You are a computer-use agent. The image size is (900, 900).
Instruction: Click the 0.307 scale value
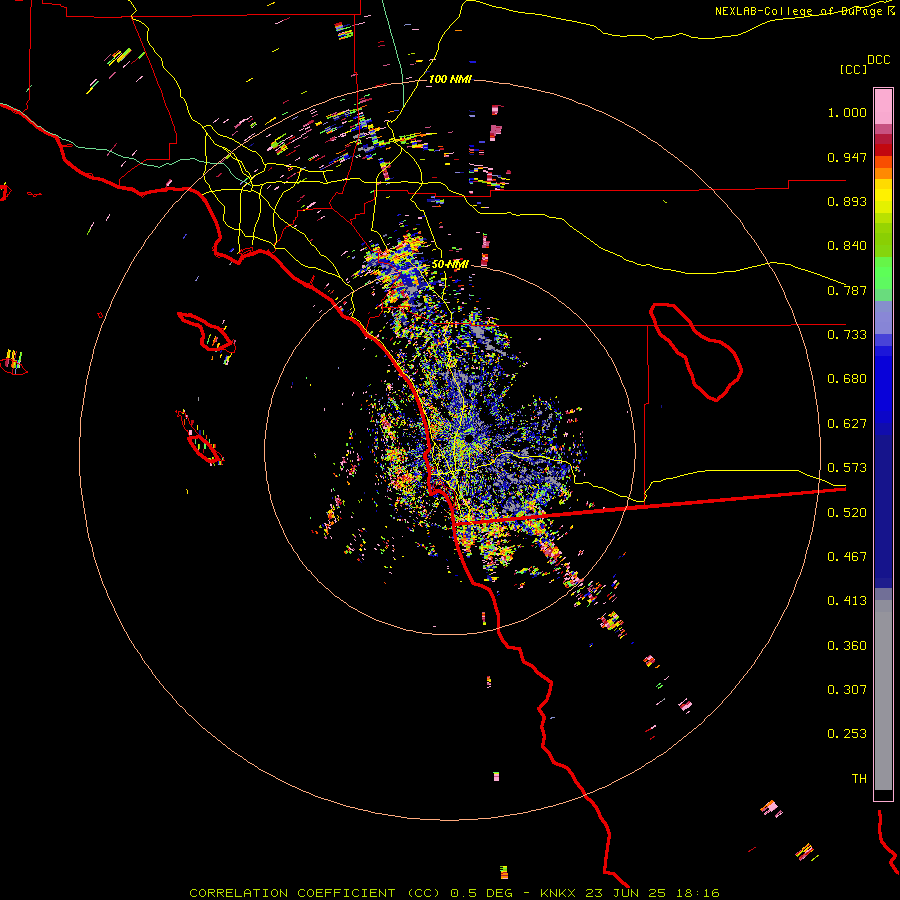(x=847, y=690)
